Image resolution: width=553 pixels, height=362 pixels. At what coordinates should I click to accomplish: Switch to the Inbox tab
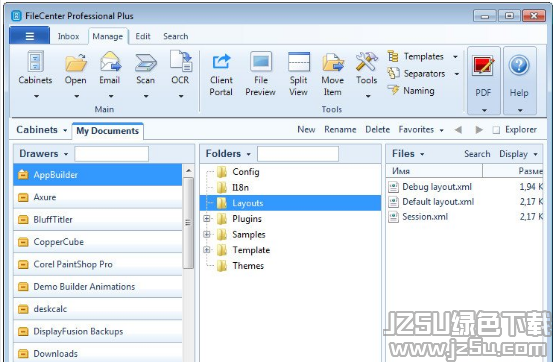click(68, 36)
